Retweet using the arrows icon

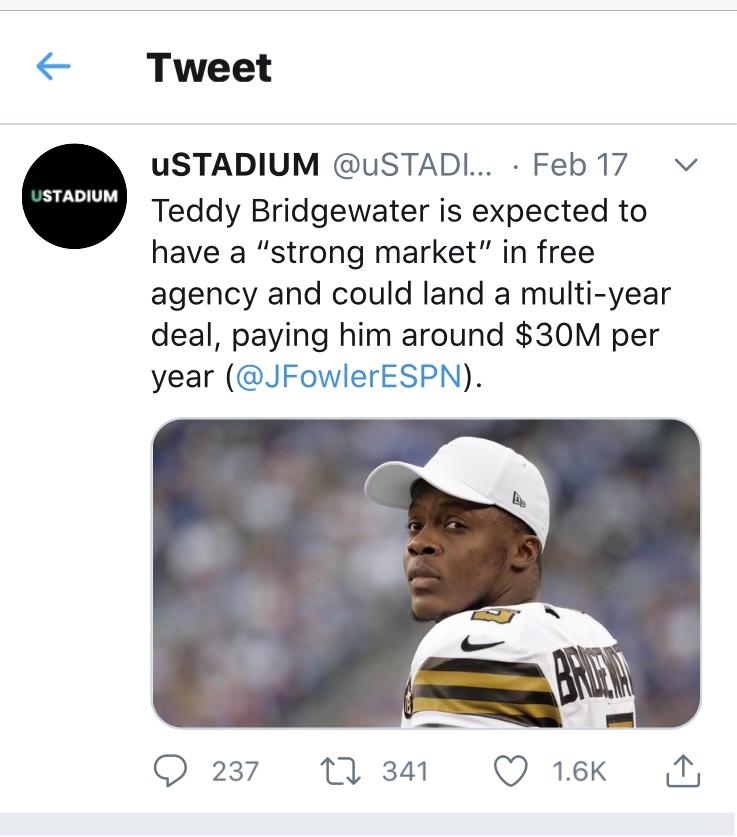tap(340, 771)
